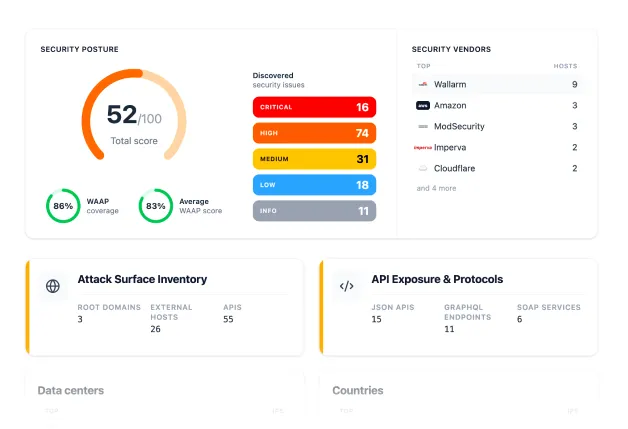The height and width of the screenshot is (429, 628).
Task: Click the HOSTS column header
Action: point(566,66)
